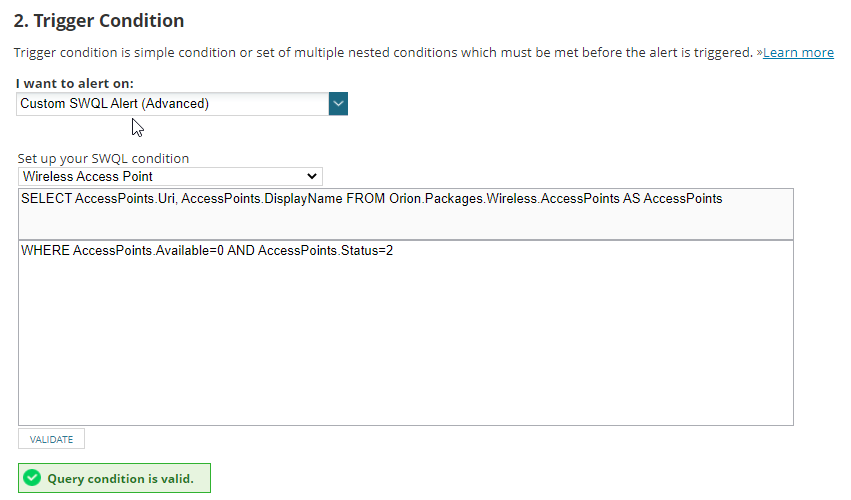Click the 2. Trigger Condition heading

click(x=99, y=21)
